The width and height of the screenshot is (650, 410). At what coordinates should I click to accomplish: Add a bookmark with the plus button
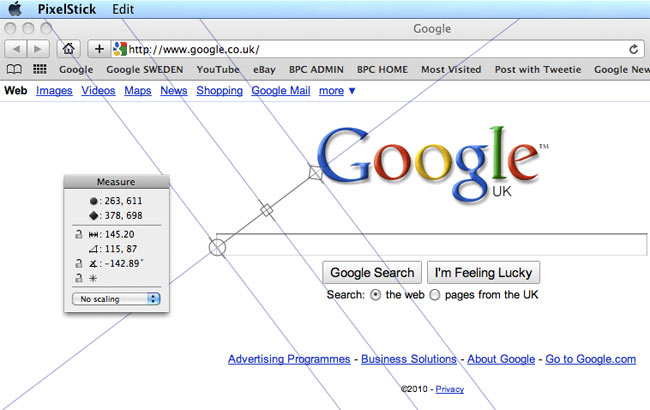coord(99,49)
